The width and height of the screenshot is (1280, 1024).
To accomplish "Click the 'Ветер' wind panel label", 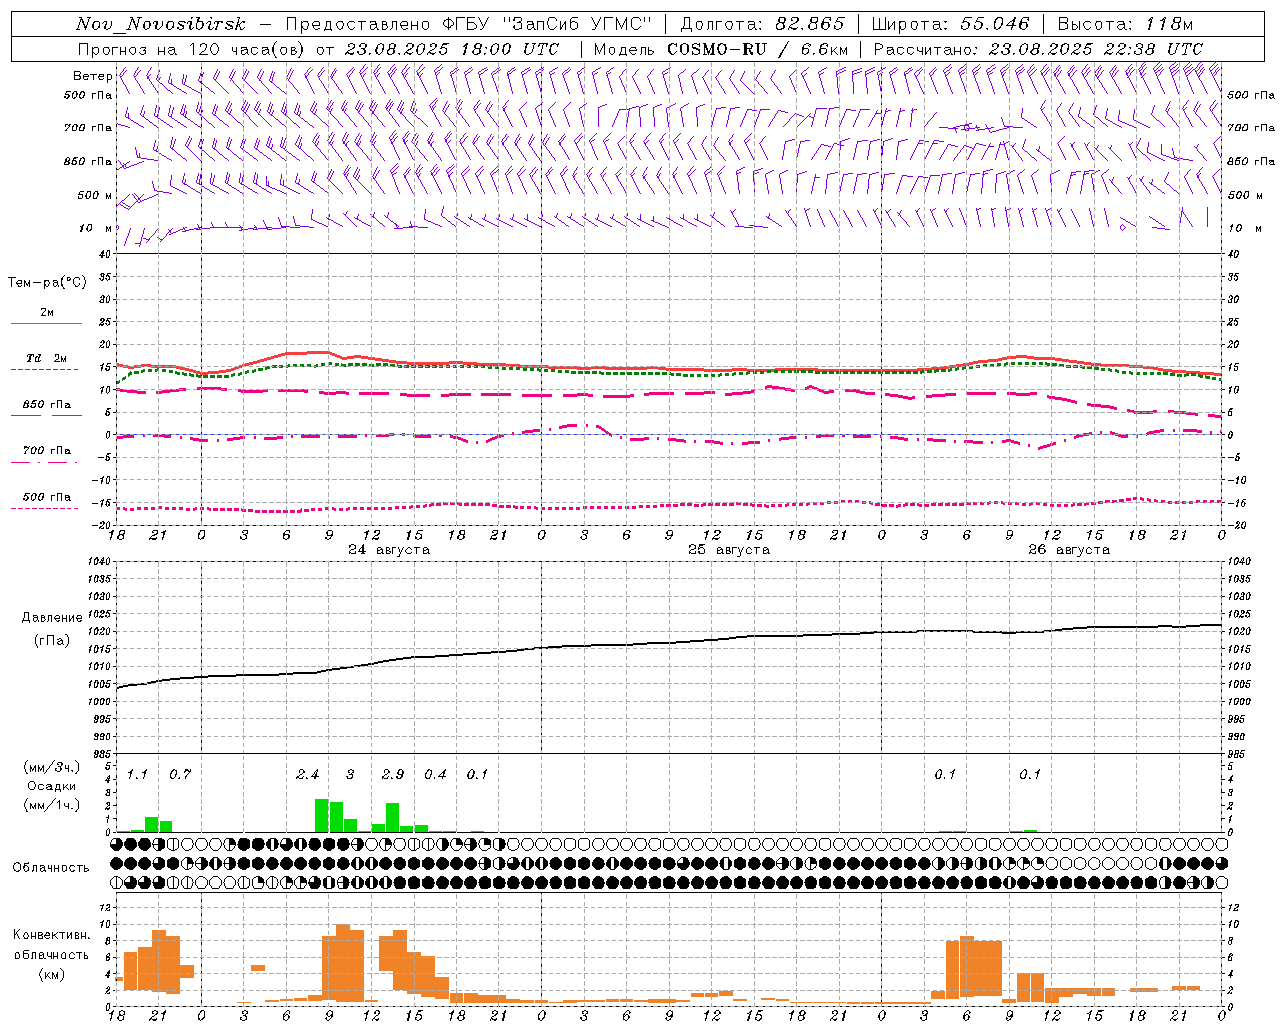I will pos(92,76).
